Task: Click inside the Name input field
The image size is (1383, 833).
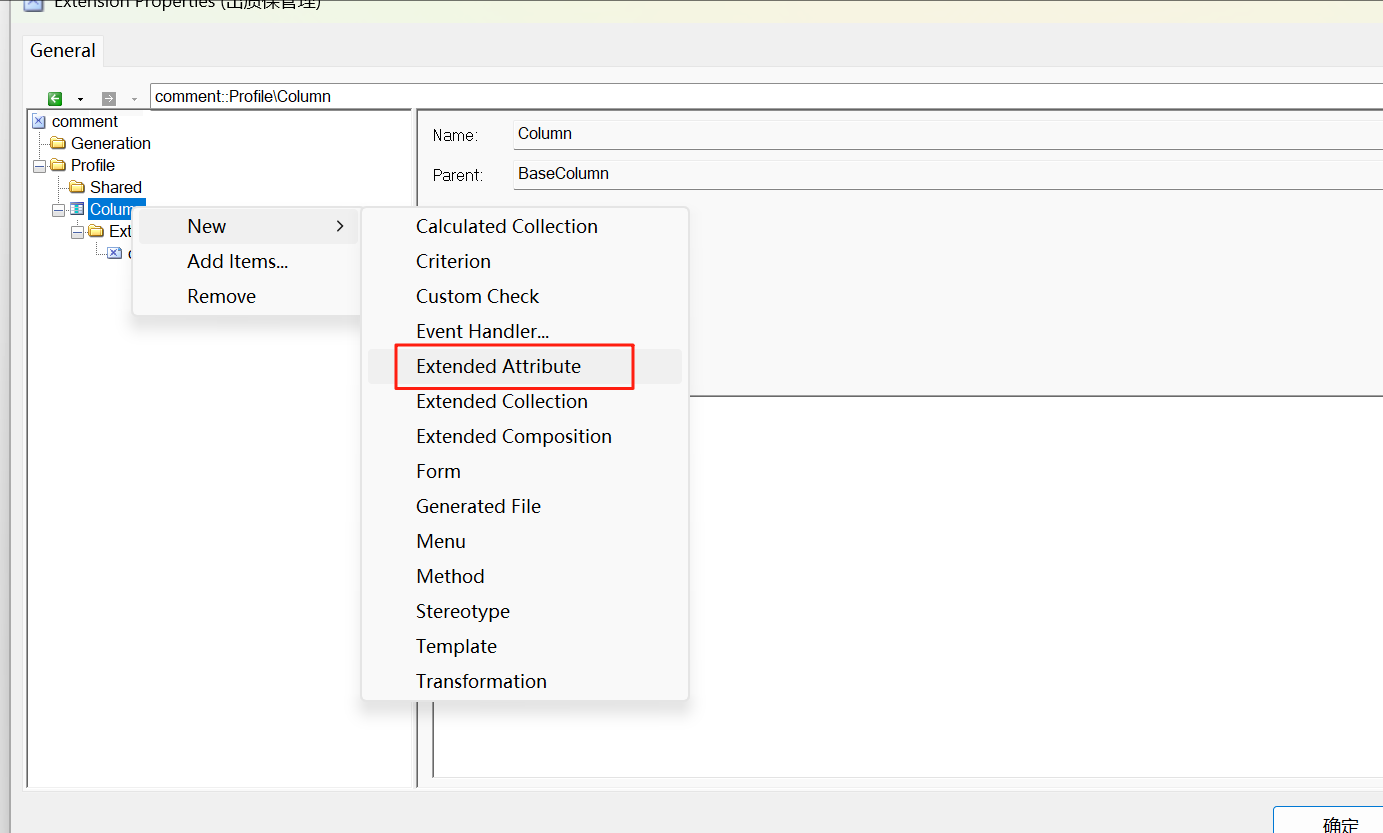Action: tap(700, 133)
